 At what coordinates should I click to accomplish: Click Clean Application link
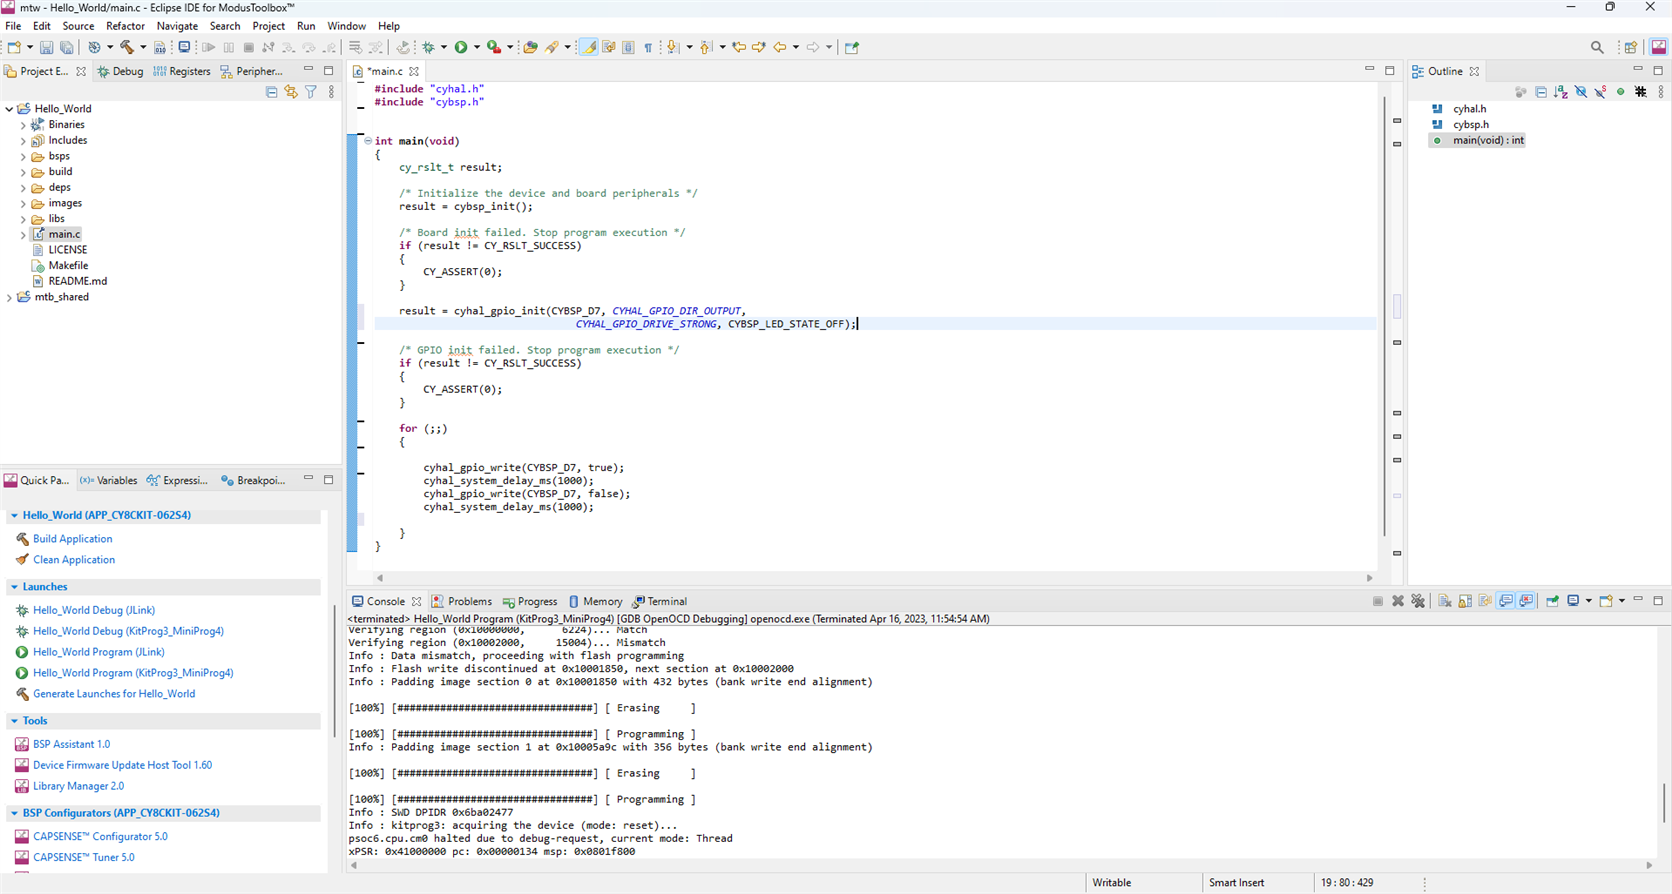[x=74, y=560]
